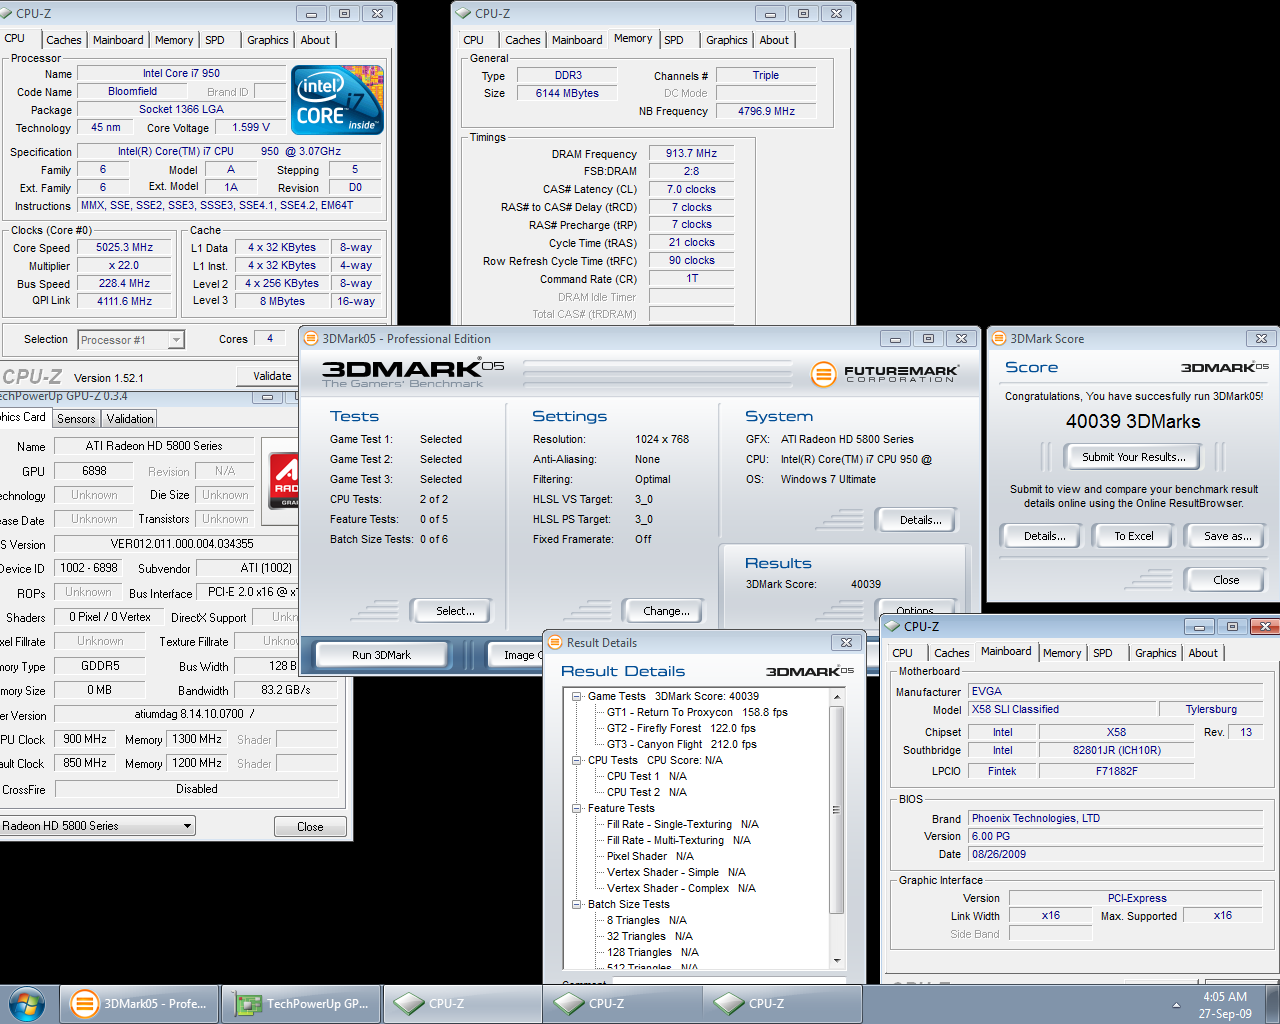Click second CPU-Z taskbar button
This screenshot has height=1024, width=1280.
coord(621,1004)
